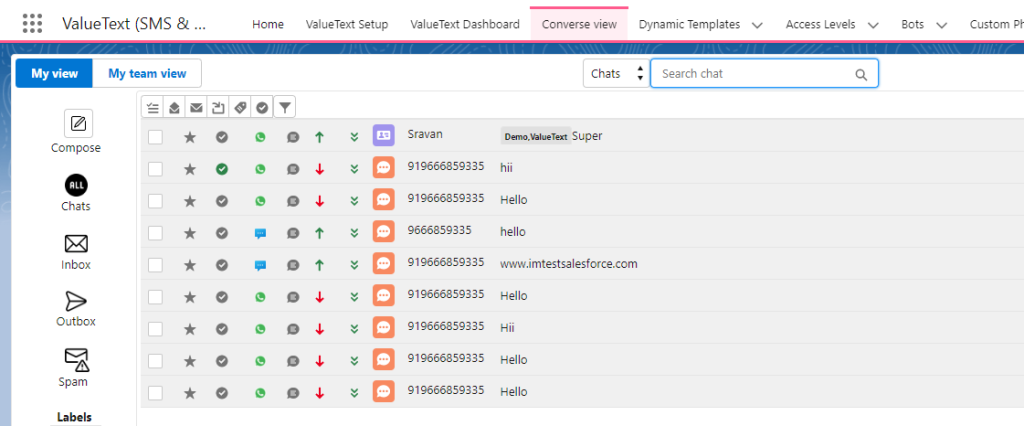Click the Salesforce app launcher grid icon
Image resolution: width=1024 pixels, height=426 pixels.
(x=32, y=24)
